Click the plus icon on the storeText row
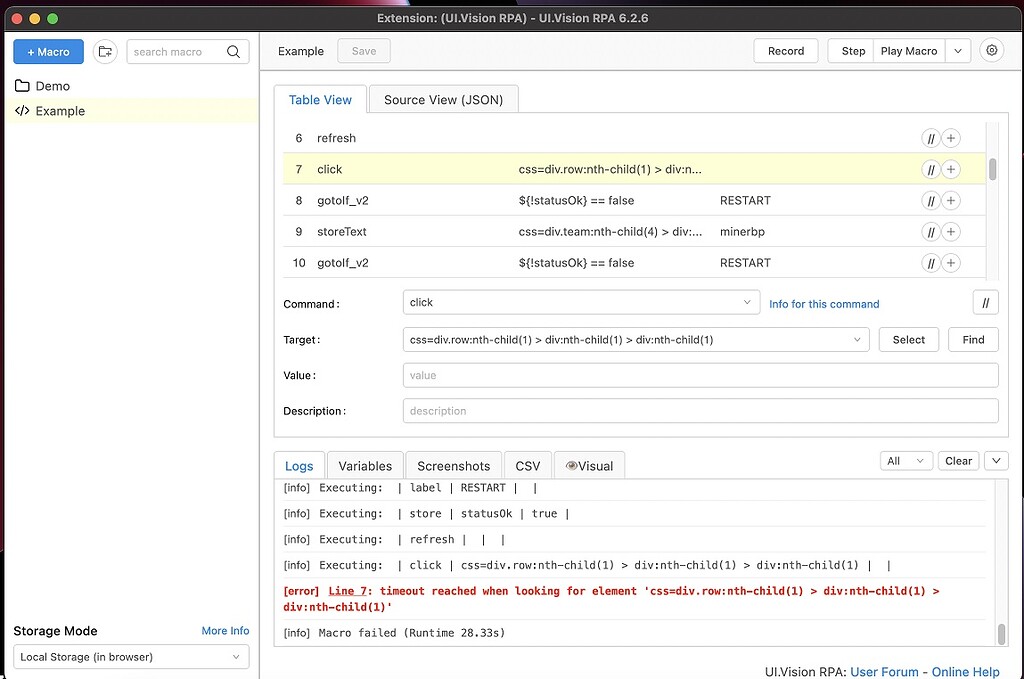The image size is (1024, 679). point(950,231)
